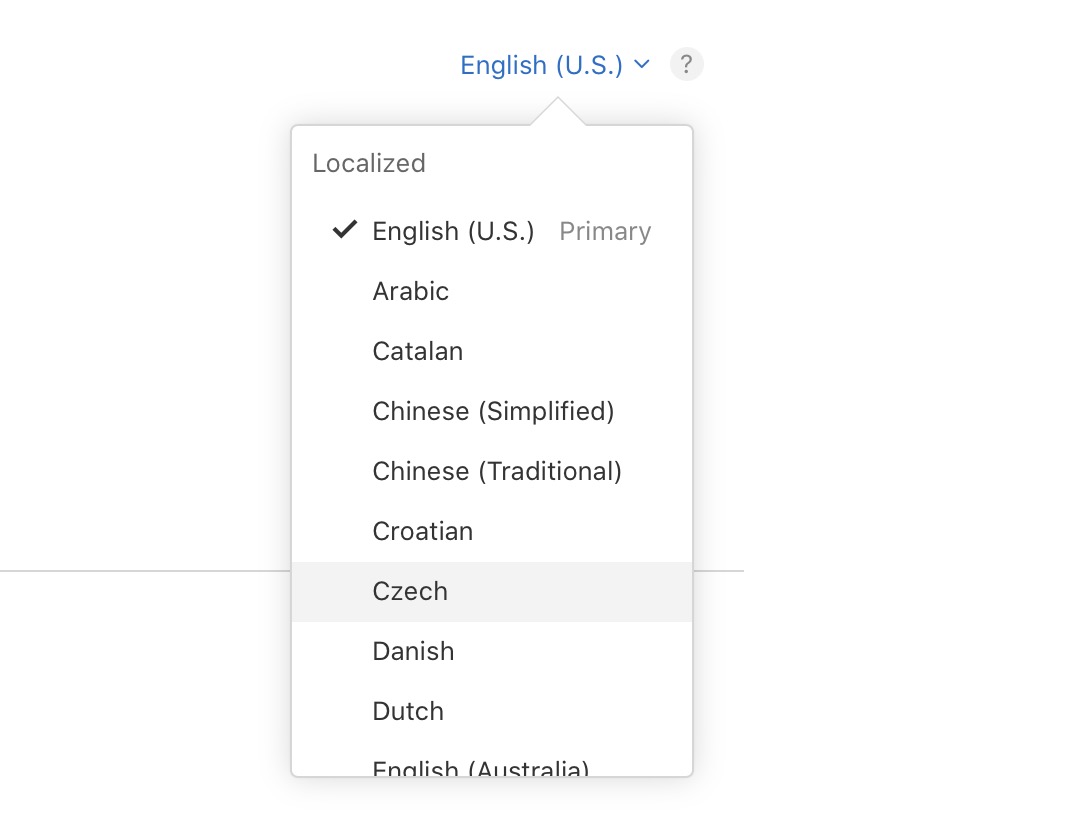
Task: Select English (U.S.) in the Localized list
Action: pos(453,231)
